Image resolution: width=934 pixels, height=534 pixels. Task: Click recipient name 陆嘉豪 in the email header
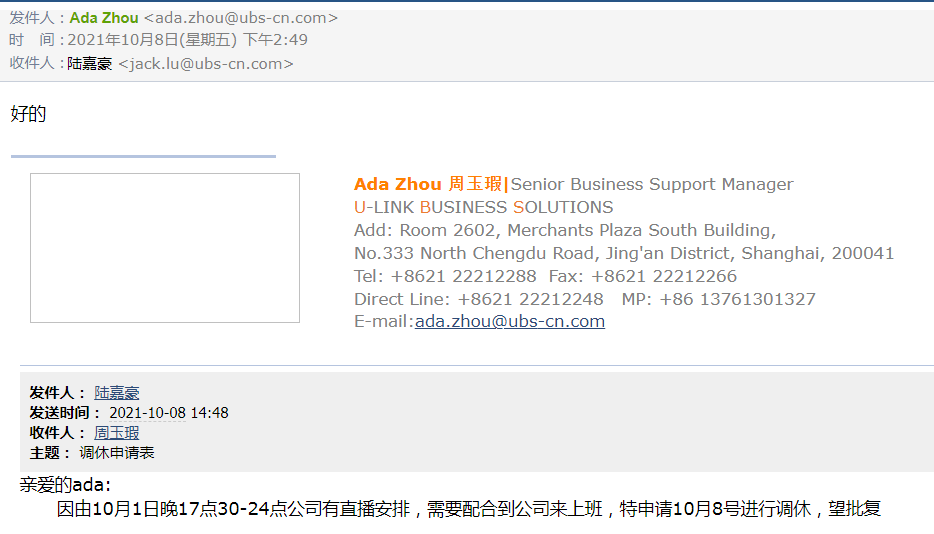[89, 64]
